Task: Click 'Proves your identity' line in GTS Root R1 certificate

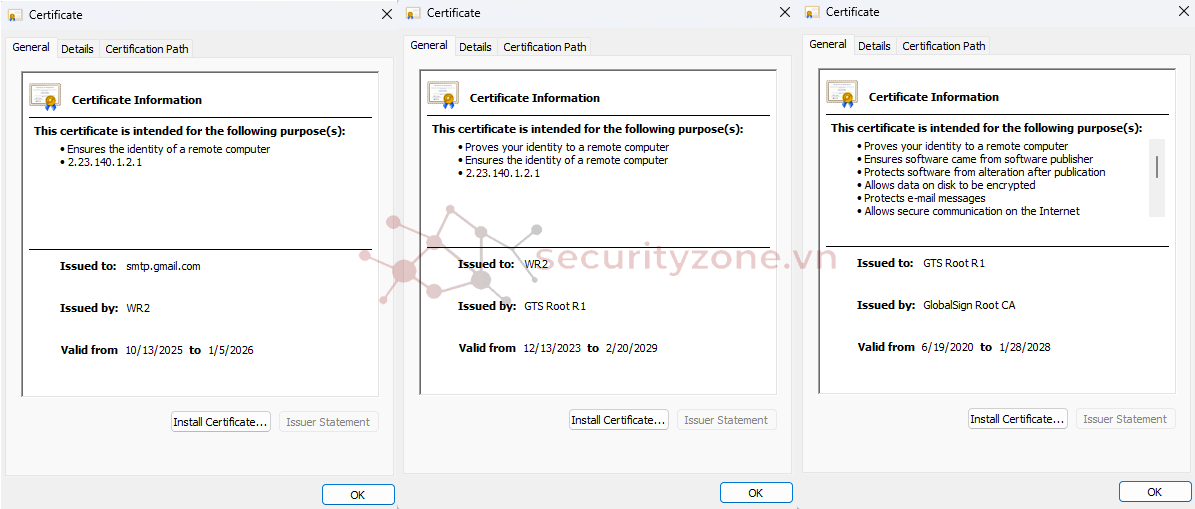Action: coord(963,146)
